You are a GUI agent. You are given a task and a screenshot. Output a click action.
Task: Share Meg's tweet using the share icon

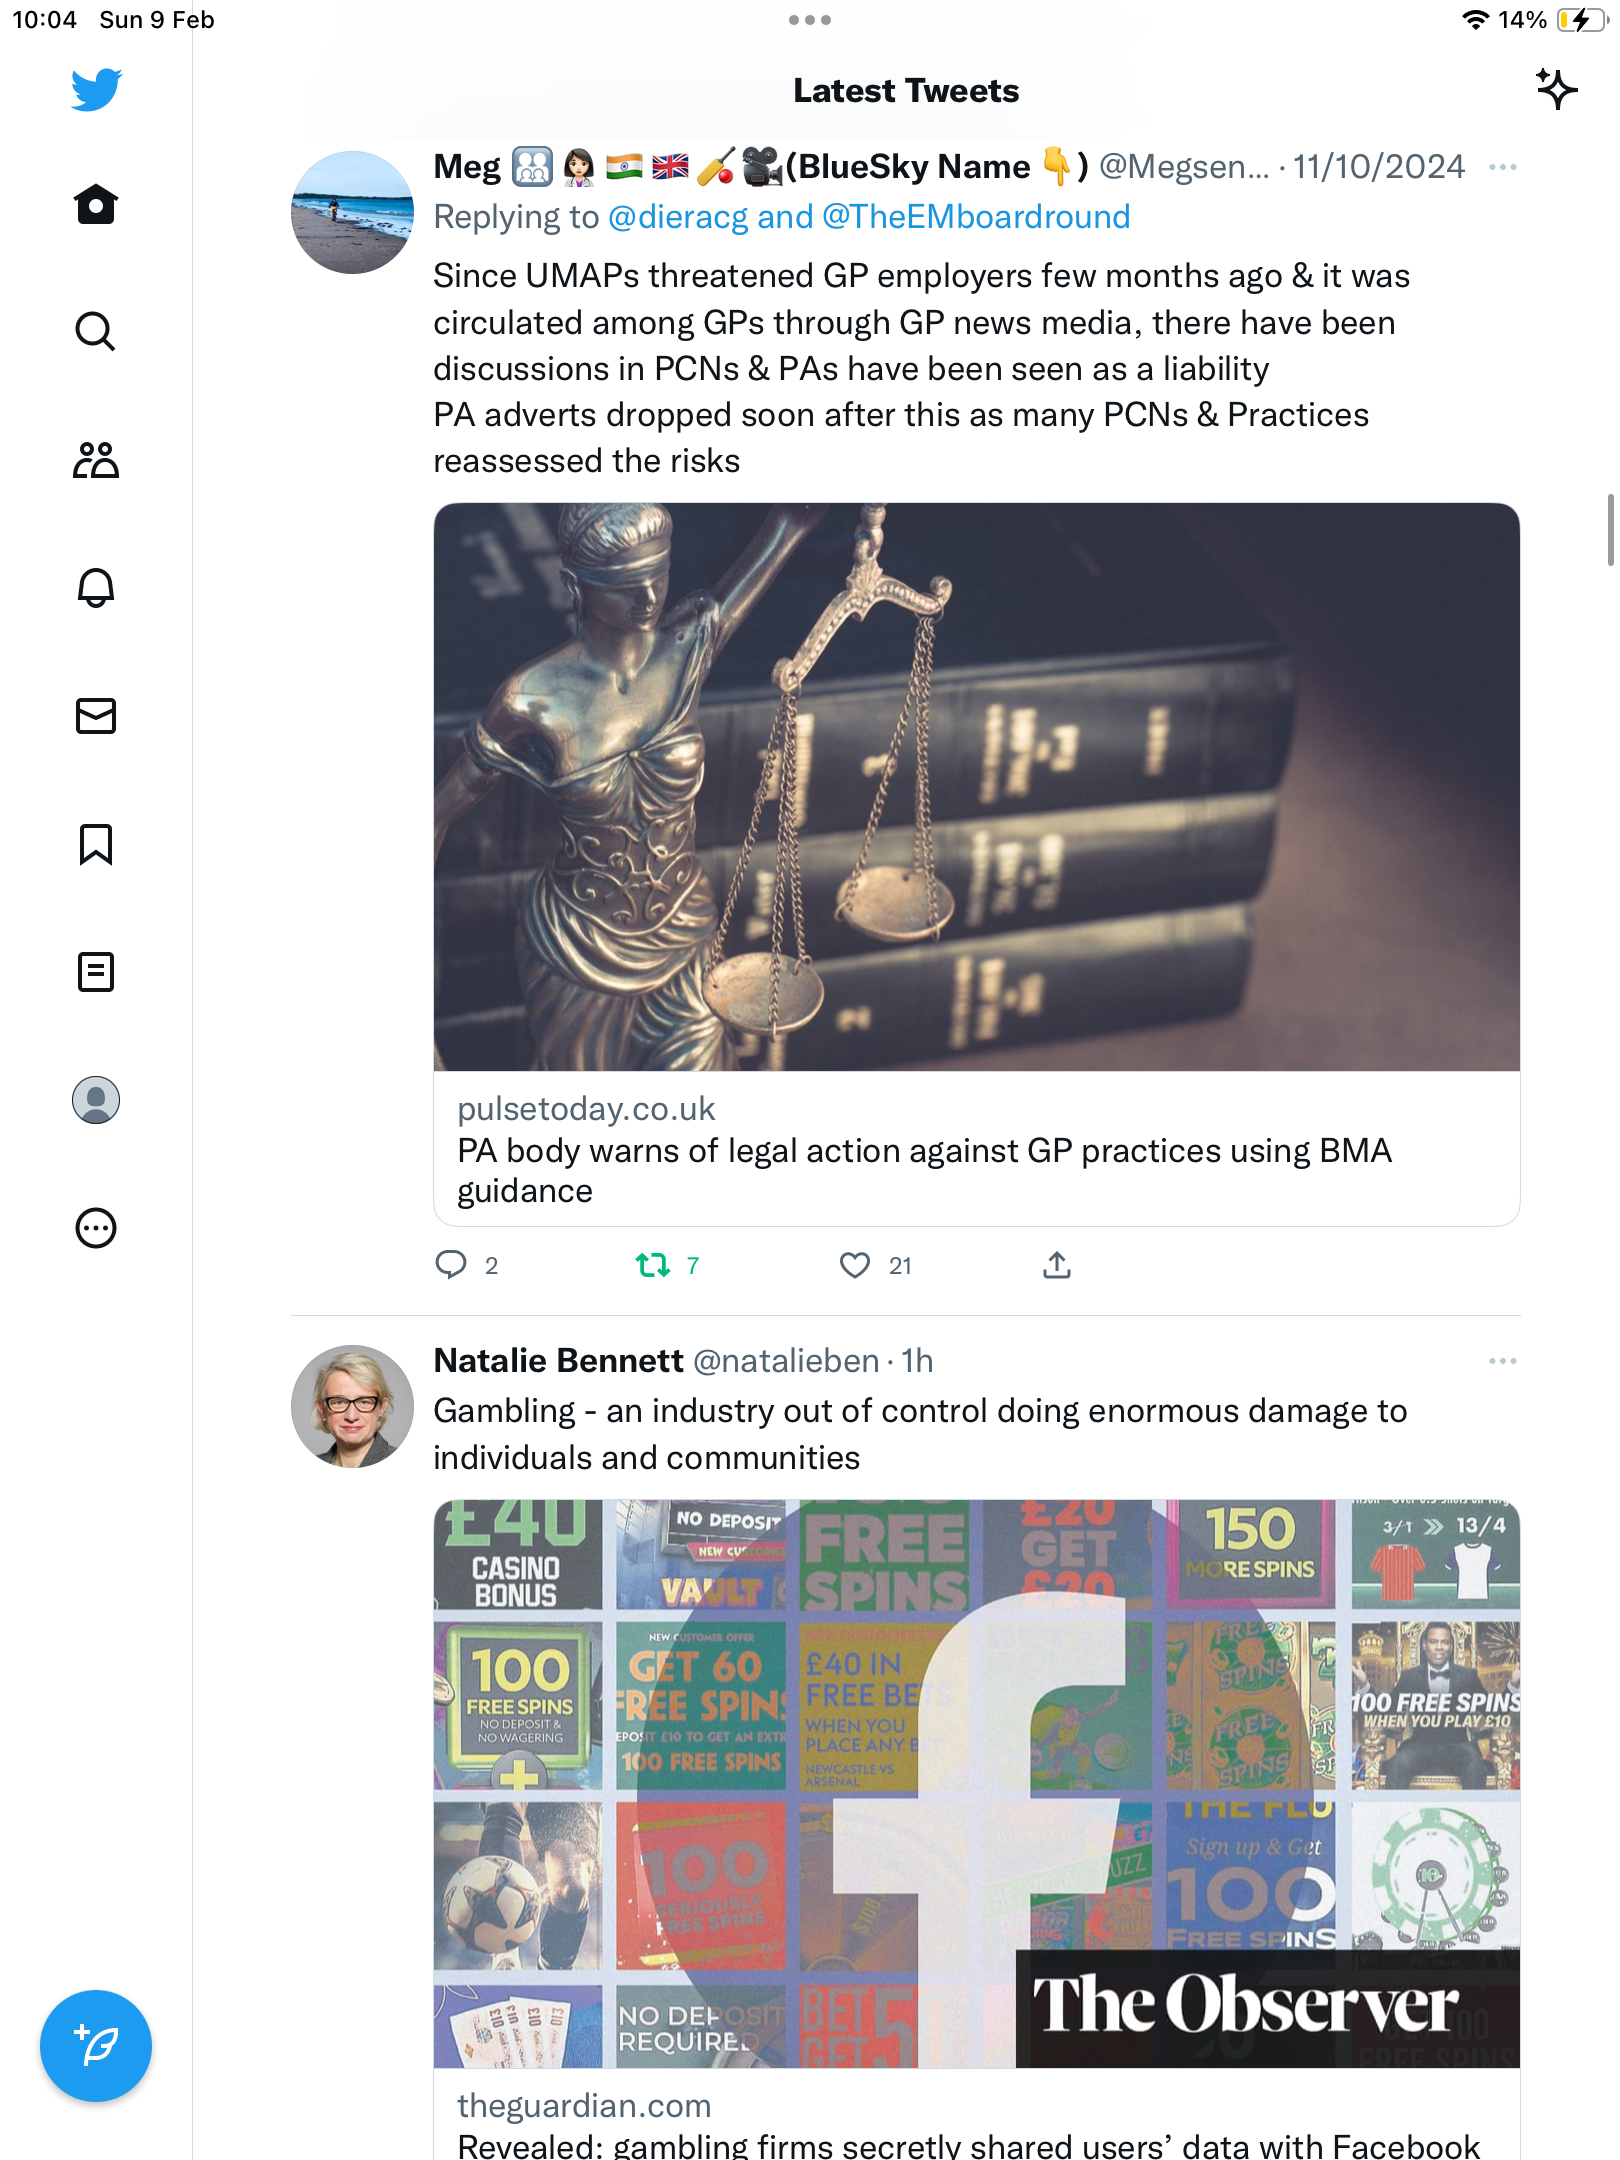1057,1265
